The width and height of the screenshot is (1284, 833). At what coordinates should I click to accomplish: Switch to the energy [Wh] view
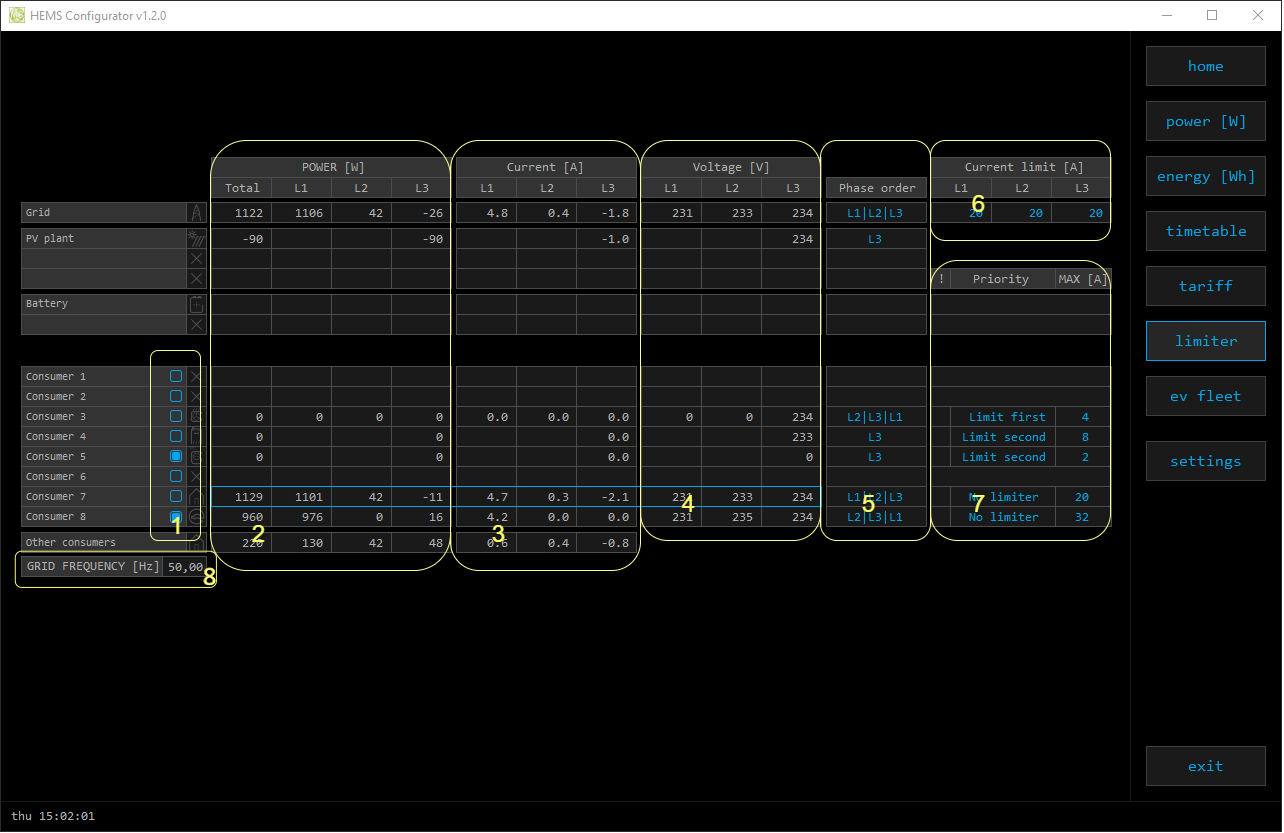point(1205,176)
